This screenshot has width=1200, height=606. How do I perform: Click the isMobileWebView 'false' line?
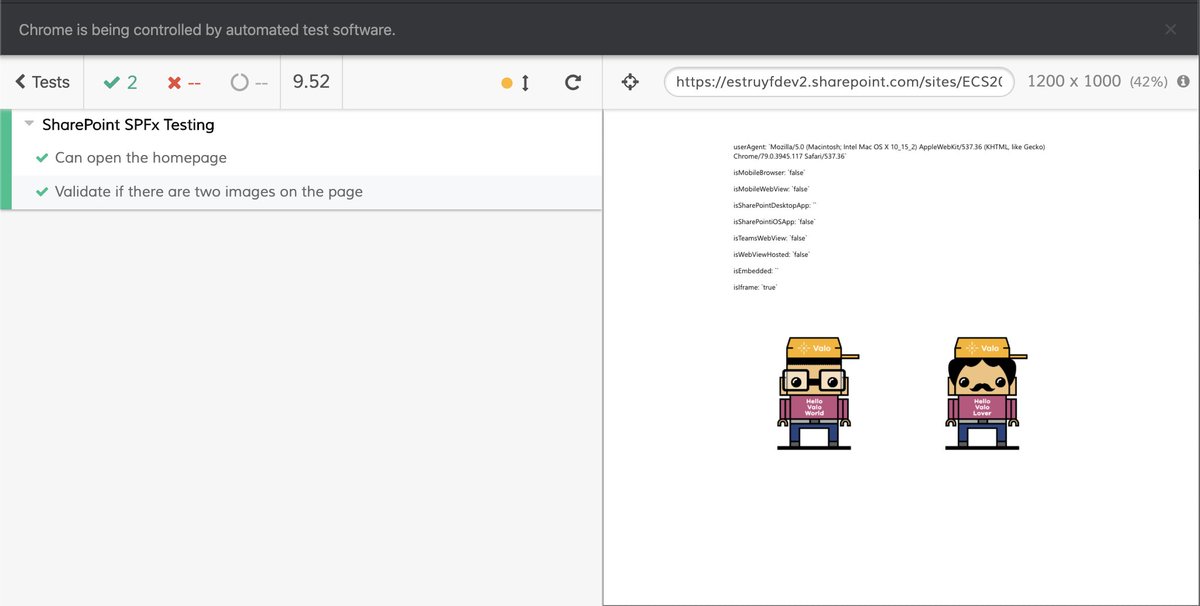point(771,188)
